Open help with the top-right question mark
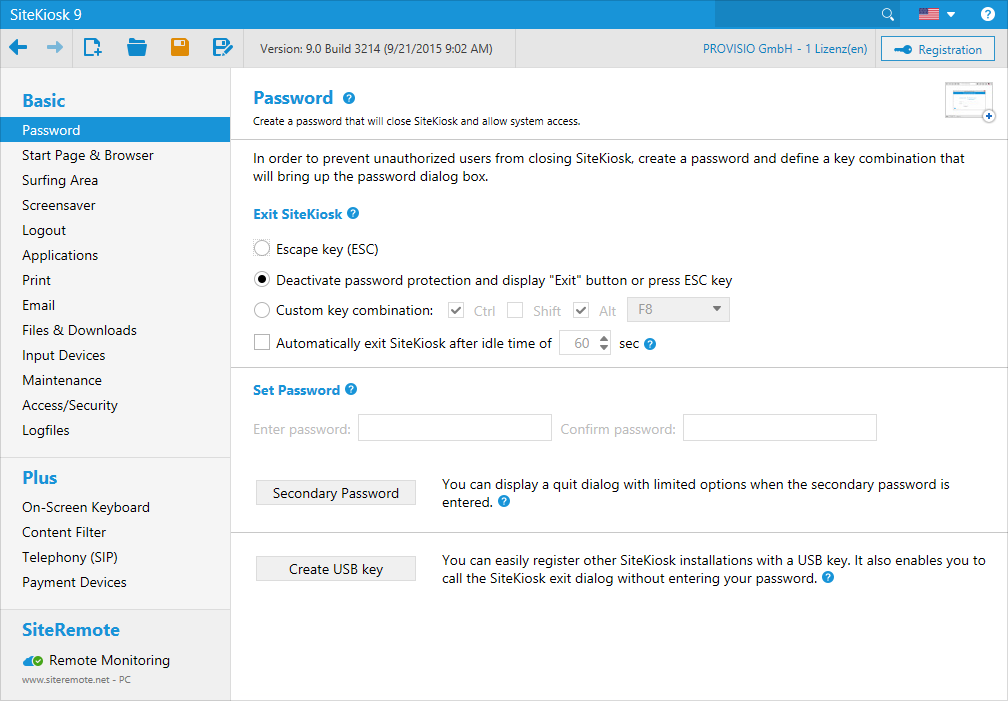The height and width of the screenshot is (701, 1008). click(987, 14)
